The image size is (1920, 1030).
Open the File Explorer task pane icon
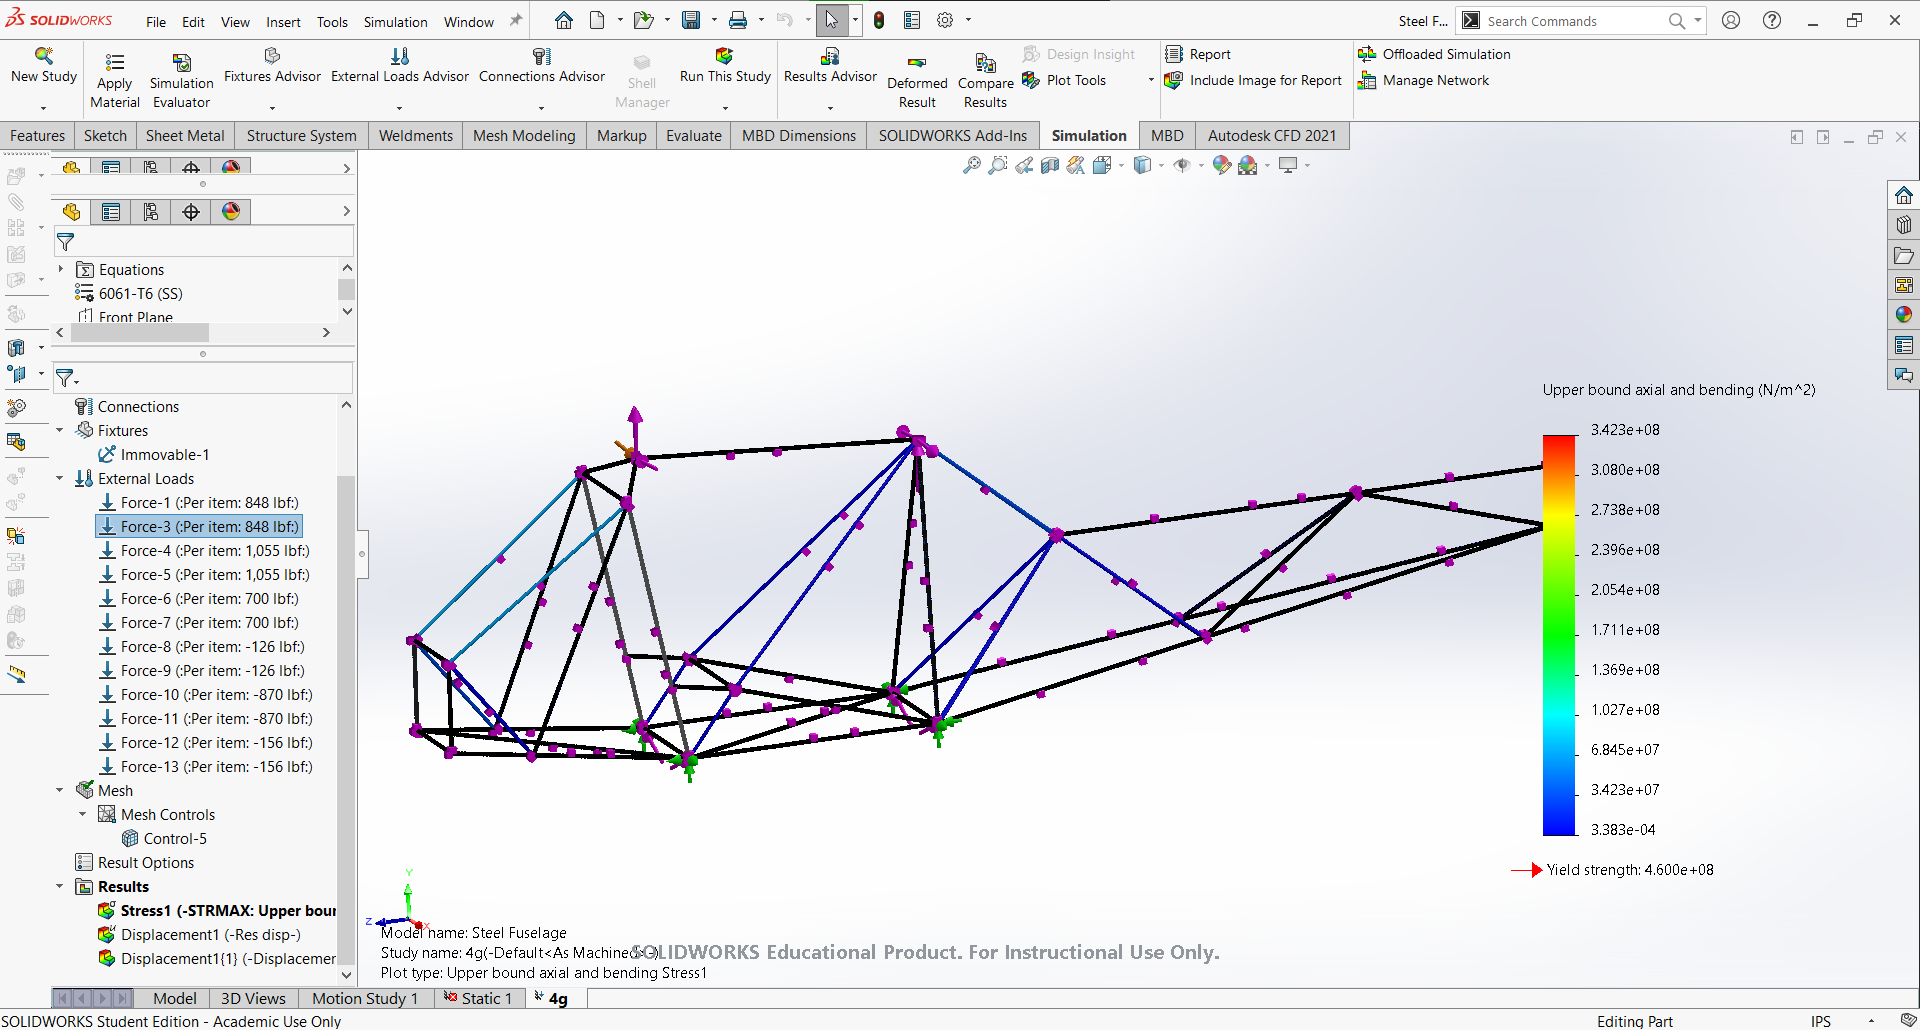click(x=1904, y=256)
